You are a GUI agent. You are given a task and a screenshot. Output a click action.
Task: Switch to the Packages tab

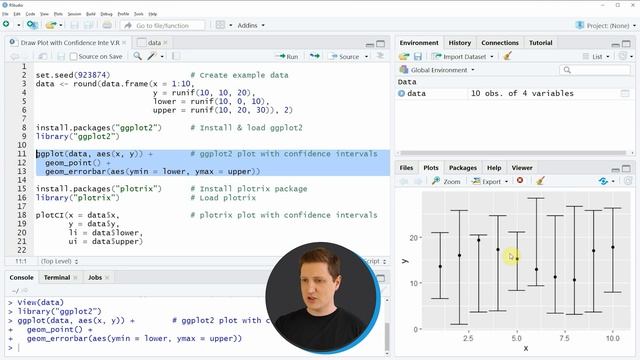coord(462,167)
